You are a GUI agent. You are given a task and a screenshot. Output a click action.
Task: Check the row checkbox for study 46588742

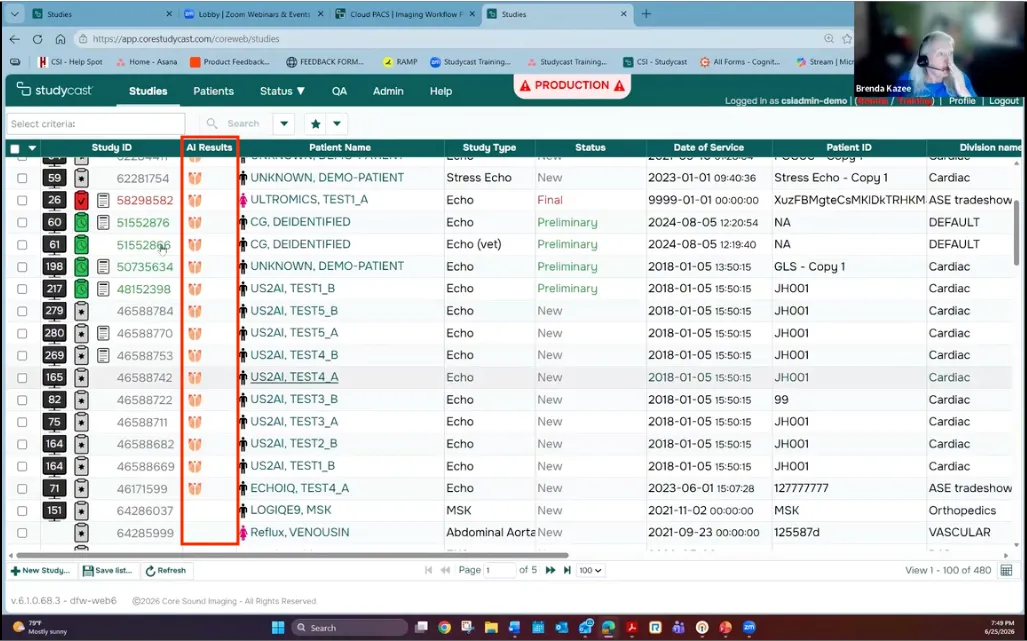[x=22, y=378]
